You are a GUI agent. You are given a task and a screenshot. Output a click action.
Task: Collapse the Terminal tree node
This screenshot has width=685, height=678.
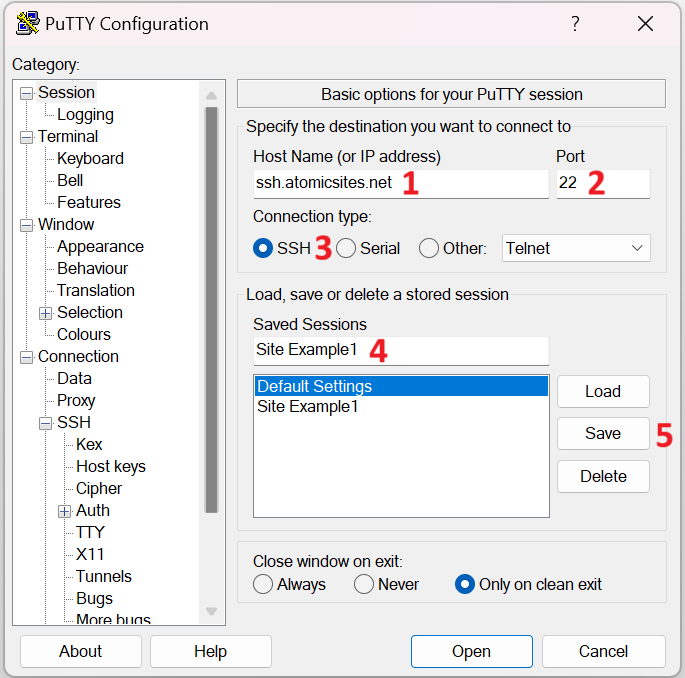27,138
